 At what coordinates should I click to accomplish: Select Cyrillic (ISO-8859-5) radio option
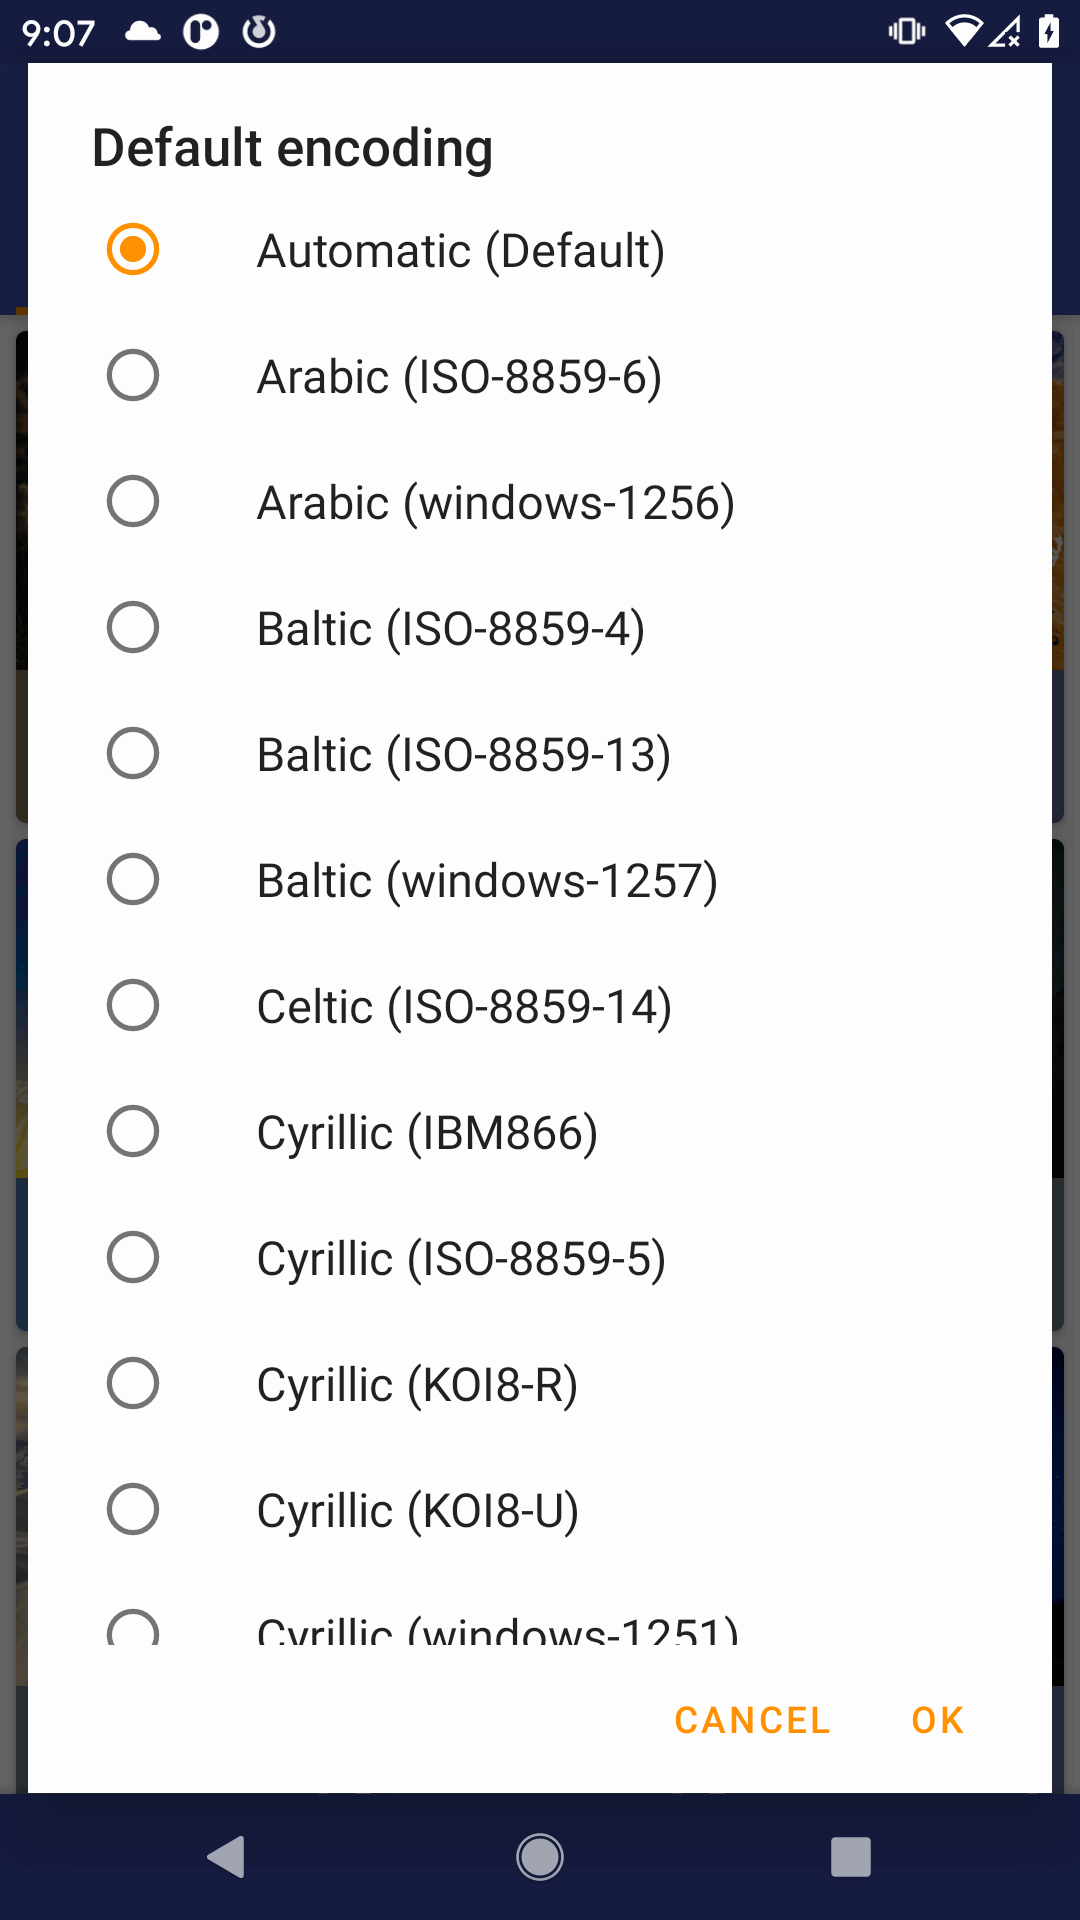[133, 1257]
